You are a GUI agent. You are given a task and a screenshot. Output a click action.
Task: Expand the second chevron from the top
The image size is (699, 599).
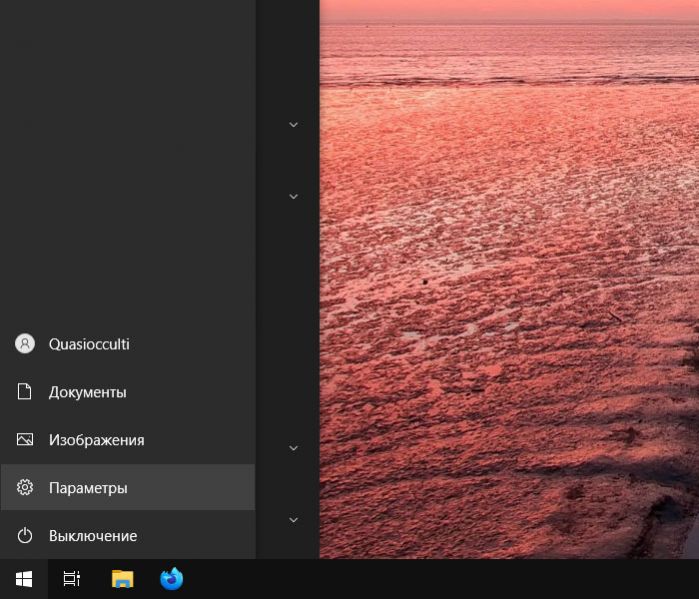click(293, 197)
